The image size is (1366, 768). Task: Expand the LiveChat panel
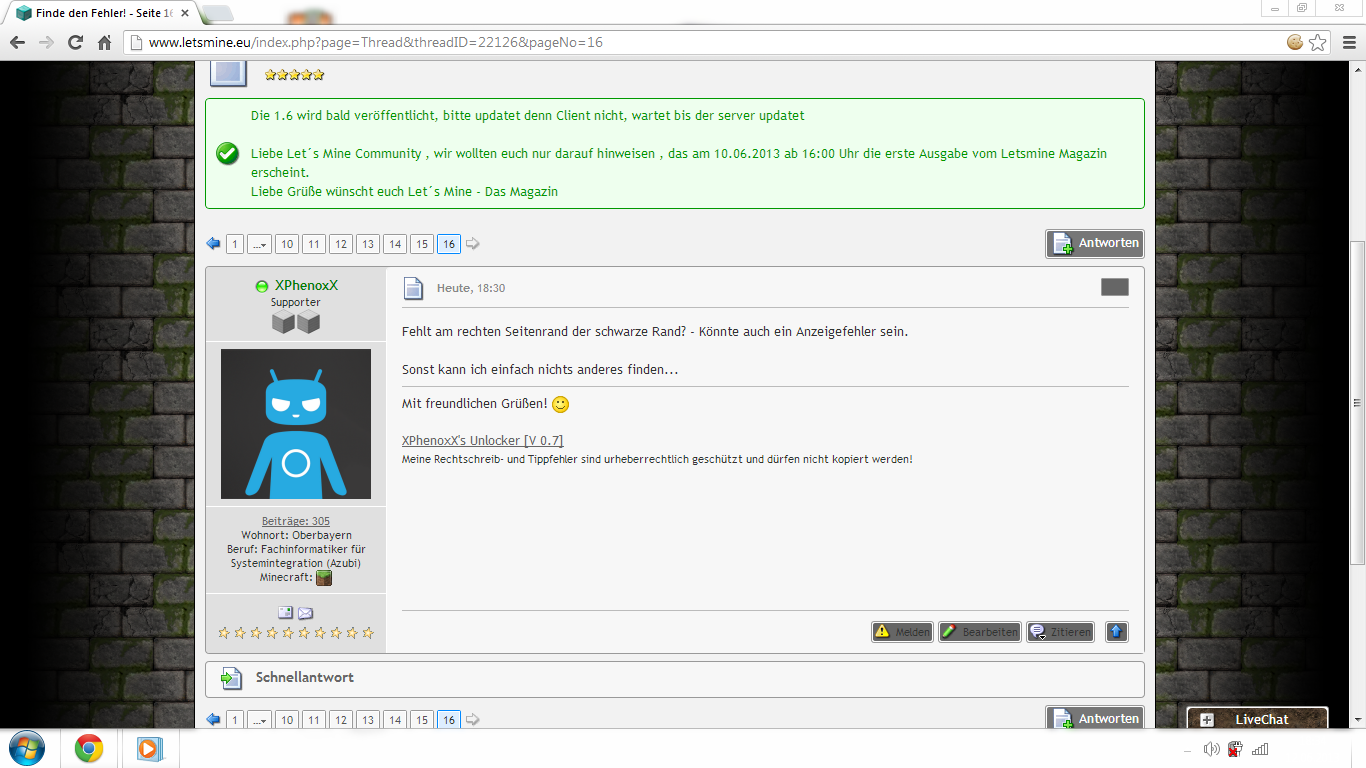(x=1257, y=719)
